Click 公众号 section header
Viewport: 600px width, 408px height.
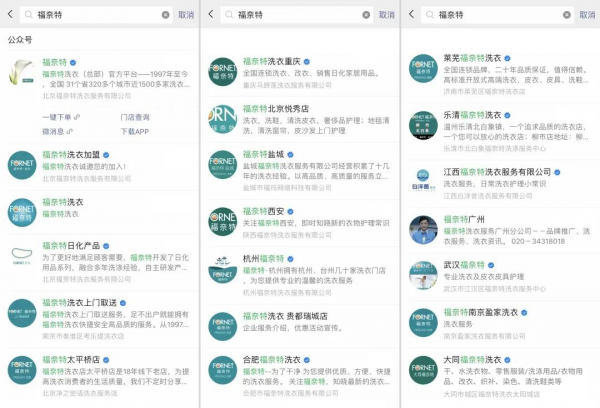click(x=20, y=39)
